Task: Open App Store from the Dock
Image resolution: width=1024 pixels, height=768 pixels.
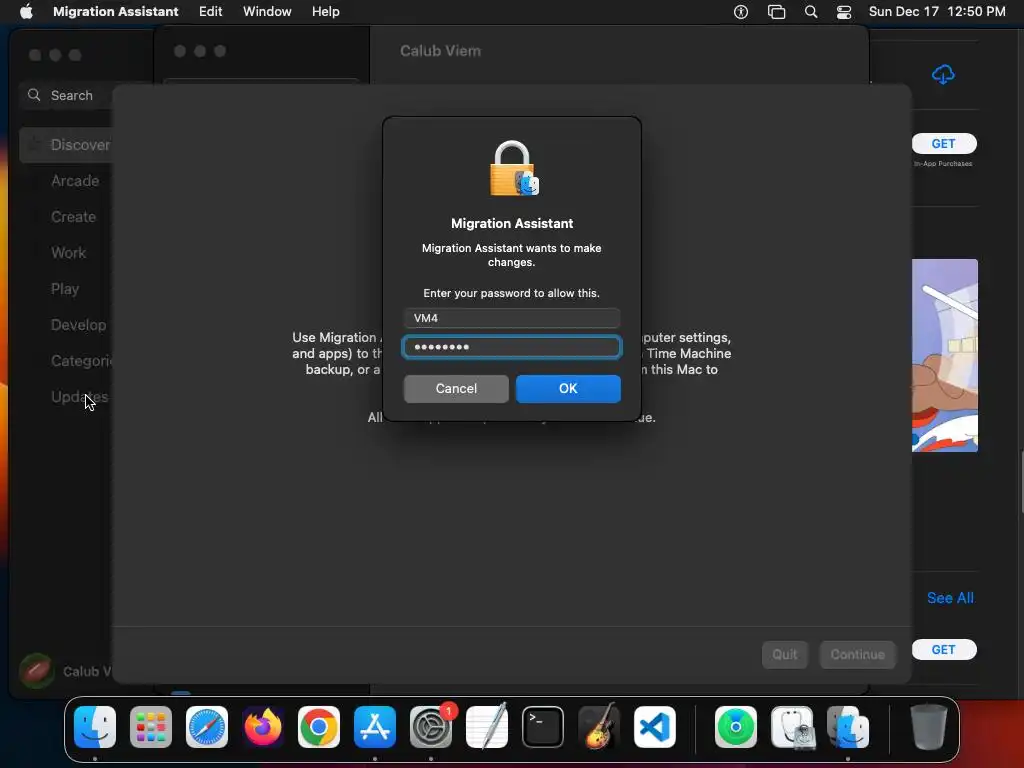Action: pos(375,727)
